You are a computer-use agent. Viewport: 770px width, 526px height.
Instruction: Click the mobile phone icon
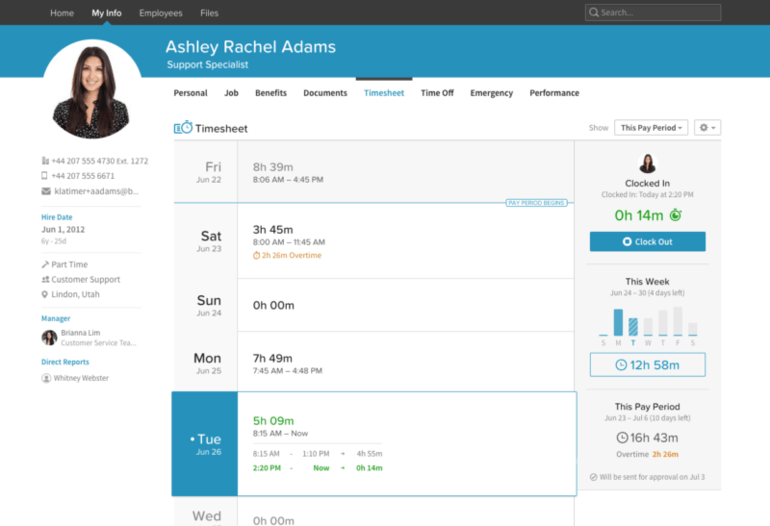[45, 176]
